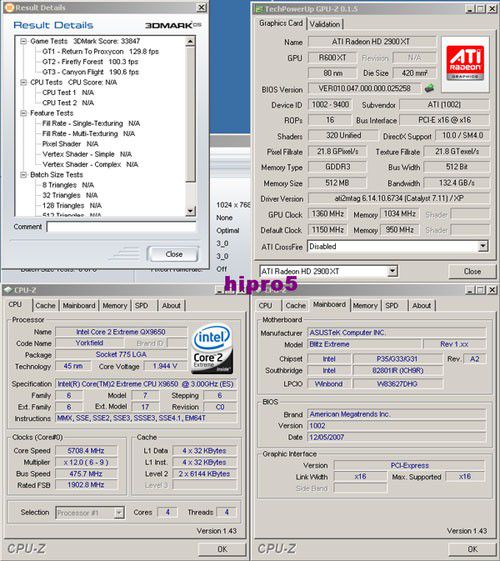Select Fill Rate - Multi-Texturing row
The height and width of the screenshot is (561, 500).
89,134
